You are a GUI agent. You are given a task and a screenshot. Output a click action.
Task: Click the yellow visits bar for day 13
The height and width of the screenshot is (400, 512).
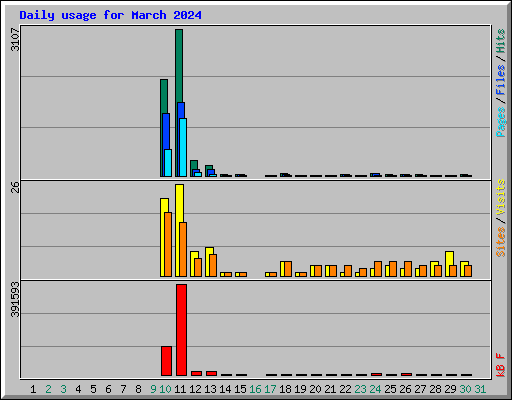point(209,251)
